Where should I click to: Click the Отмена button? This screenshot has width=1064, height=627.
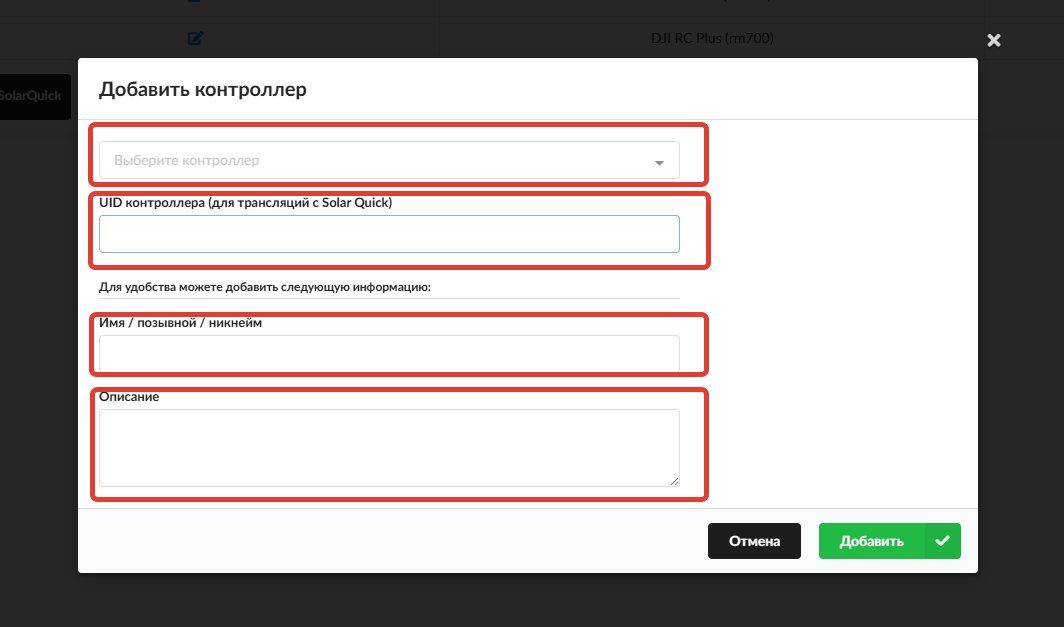point(754,541)
